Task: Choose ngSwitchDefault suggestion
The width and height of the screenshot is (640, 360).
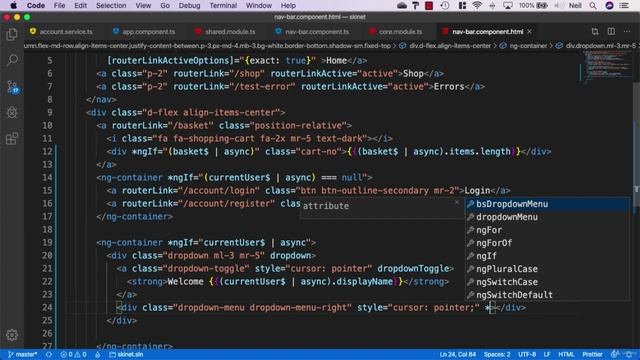Action: tap(547, 295)
